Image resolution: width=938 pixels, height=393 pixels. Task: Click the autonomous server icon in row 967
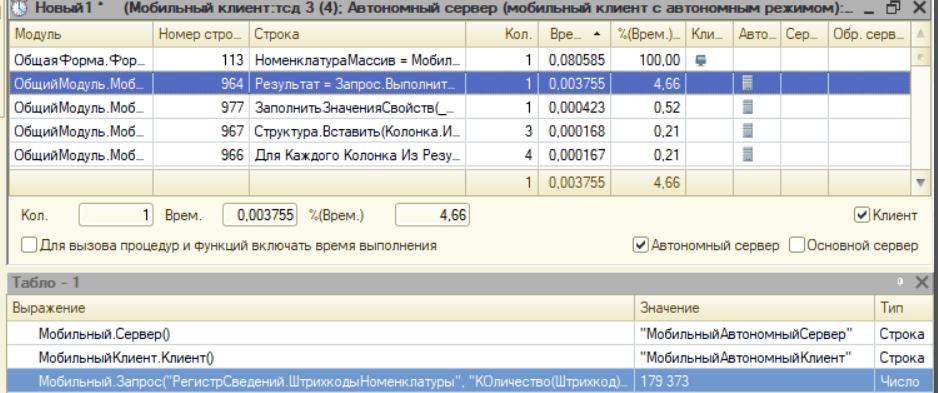tap(748, 132)
